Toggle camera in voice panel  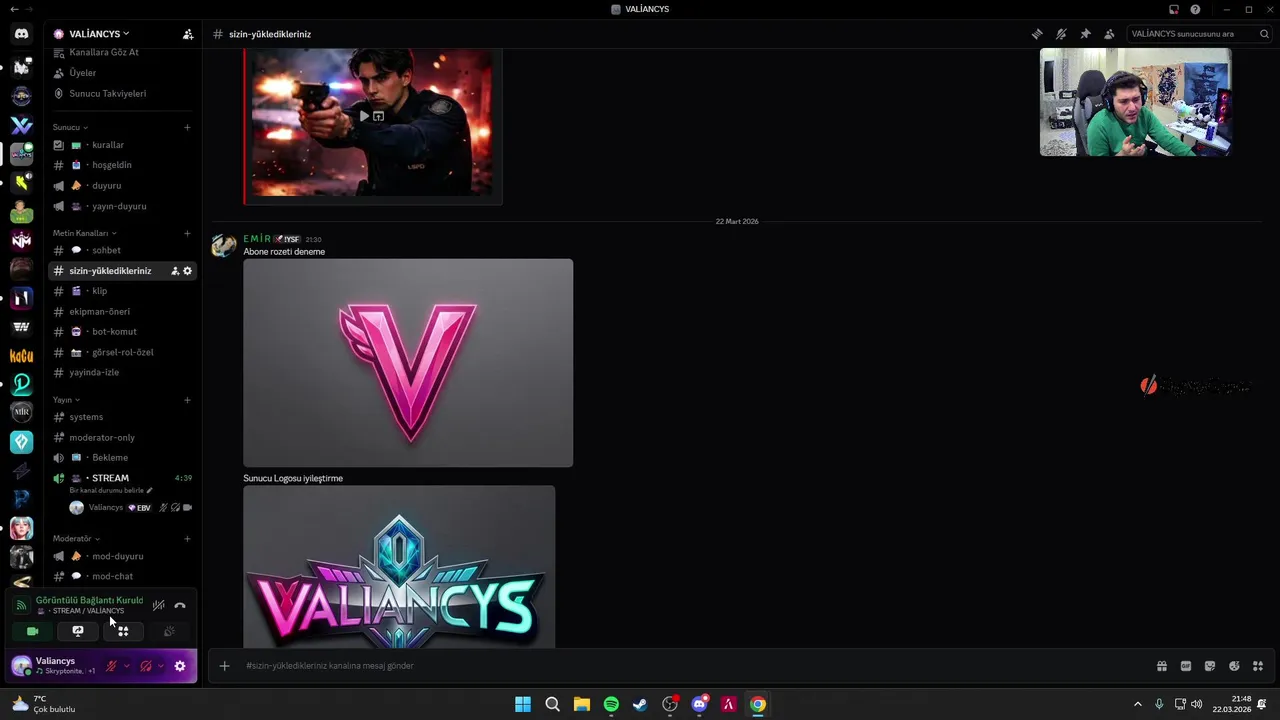tap(32, 631)
